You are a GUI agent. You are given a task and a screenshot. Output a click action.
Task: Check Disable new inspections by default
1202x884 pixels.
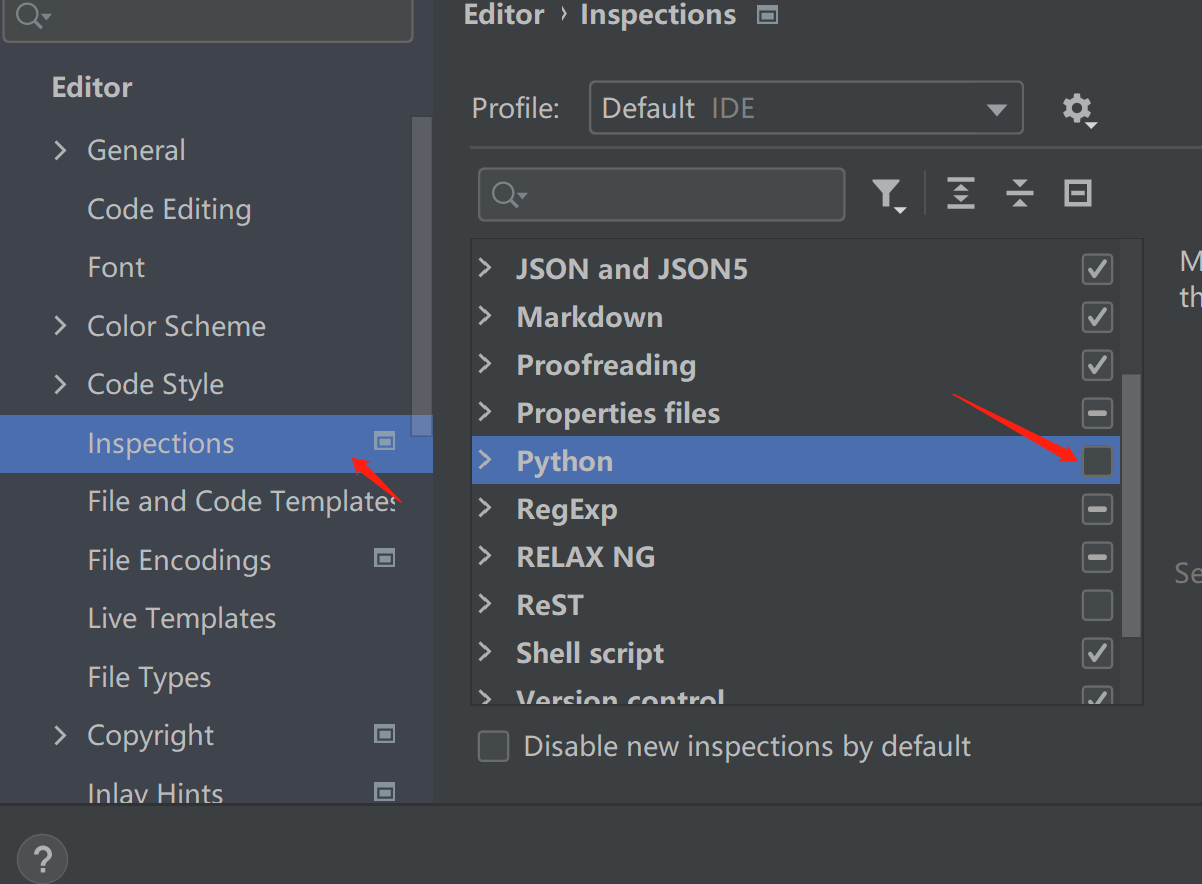[x=494, y=746]
